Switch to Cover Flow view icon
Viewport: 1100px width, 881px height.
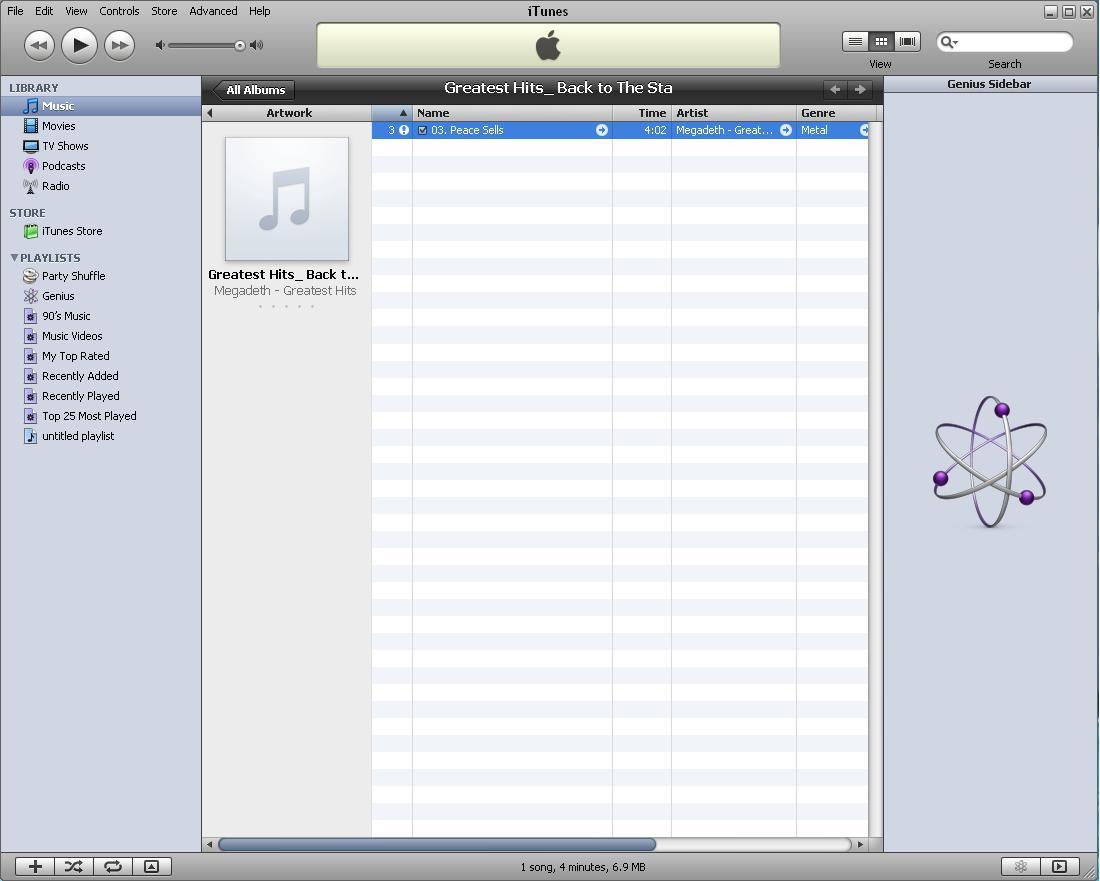point(907,41)
